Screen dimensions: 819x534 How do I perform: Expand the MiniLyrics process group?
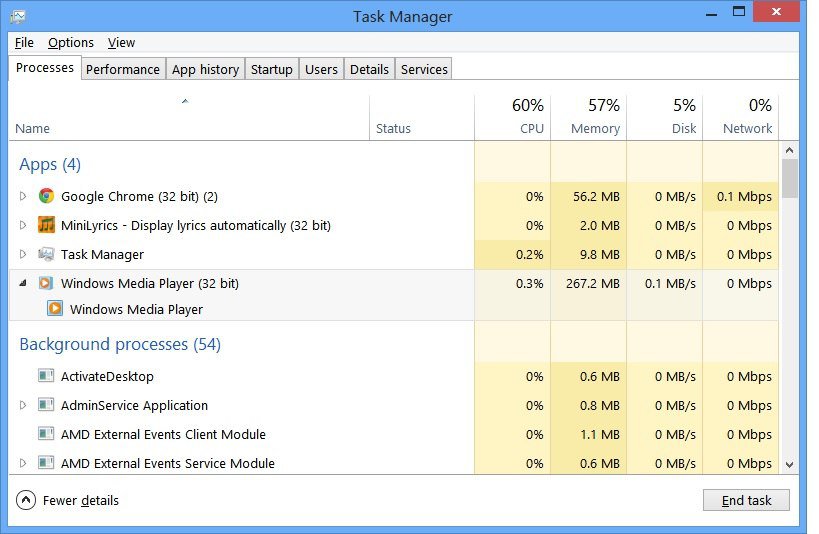pos(23,225)
